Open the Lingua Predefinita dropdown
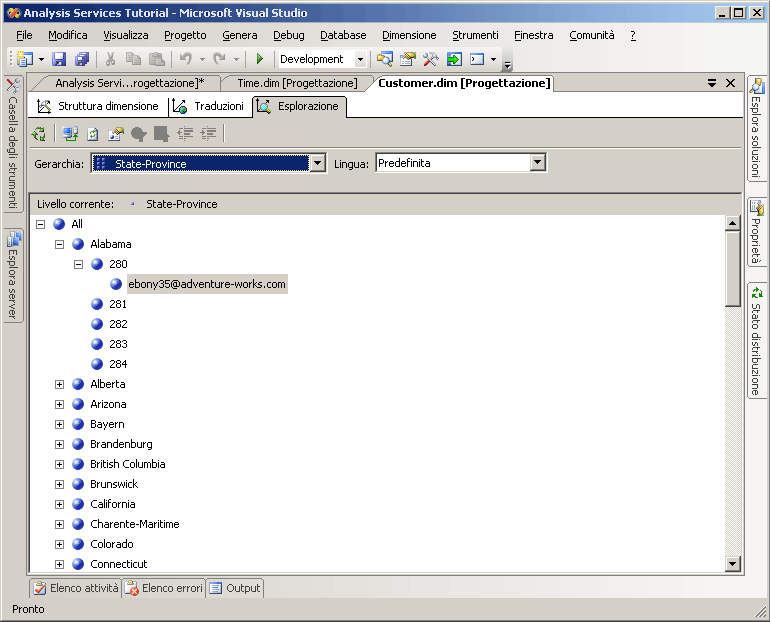 [537, 163]
